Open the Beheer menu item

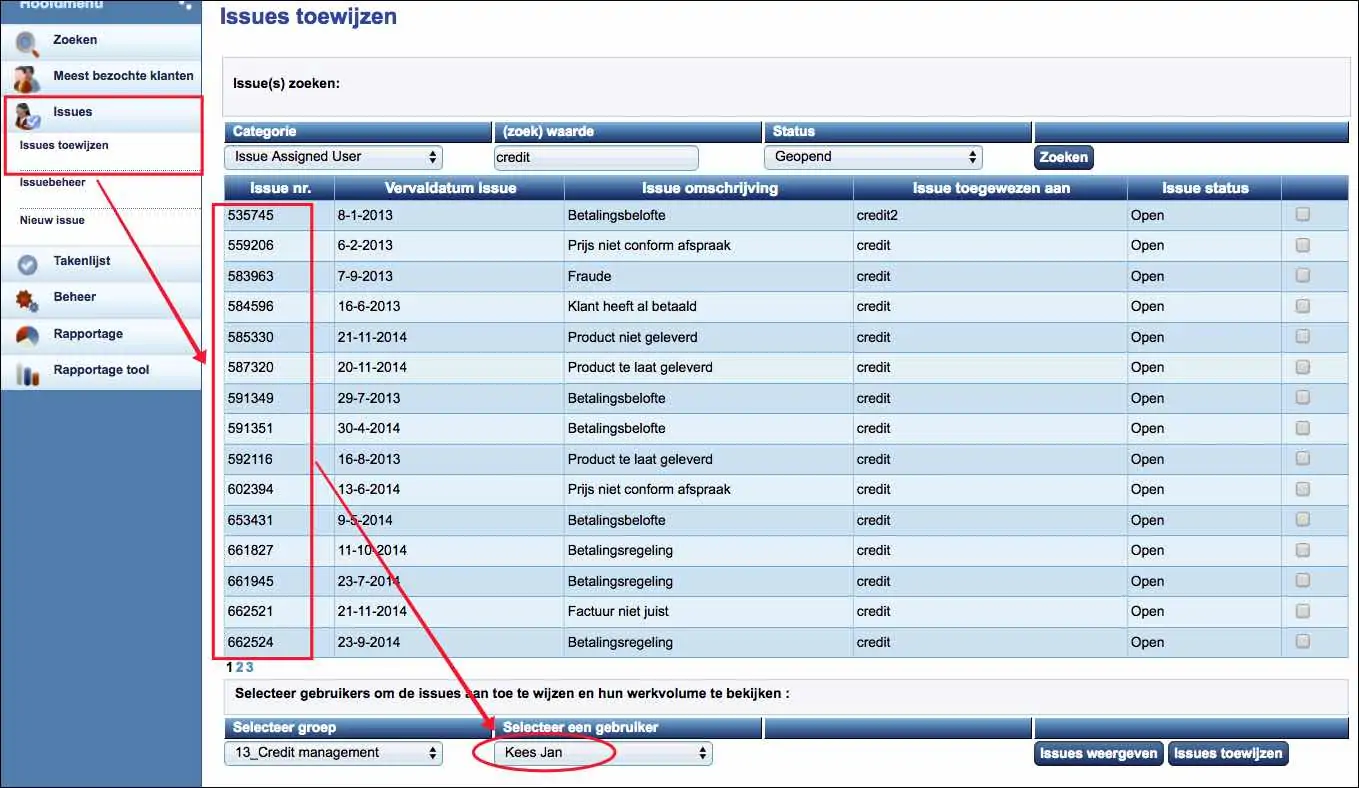pos(75,297)
